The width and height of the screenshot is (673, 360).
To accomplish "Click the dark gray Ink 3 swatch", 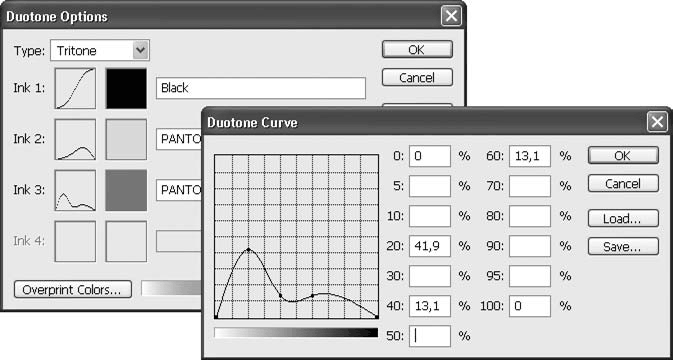I will point(126,190).
